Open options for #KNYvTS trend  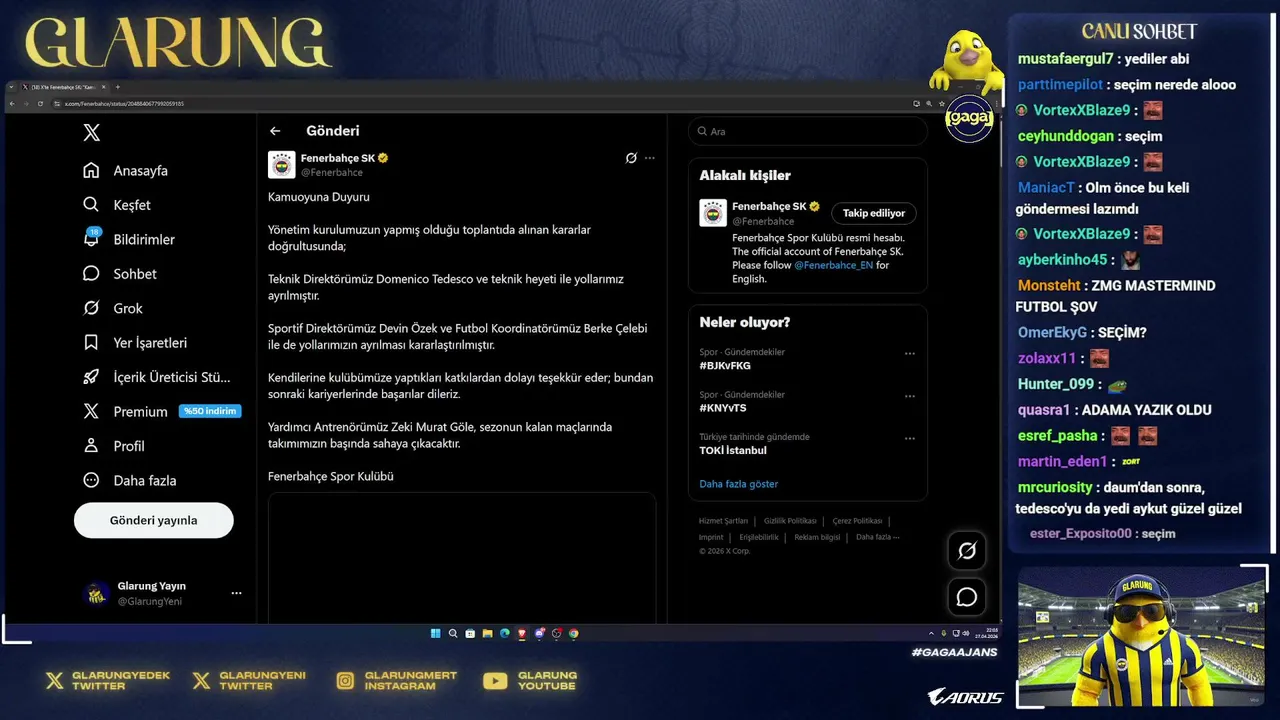point(910,396)
